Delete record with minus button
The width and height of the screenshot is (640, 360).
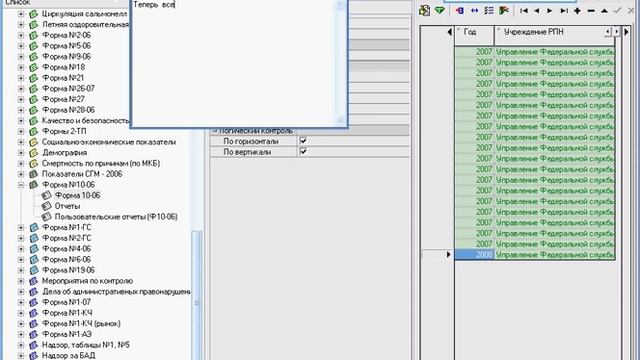[591, 11]
